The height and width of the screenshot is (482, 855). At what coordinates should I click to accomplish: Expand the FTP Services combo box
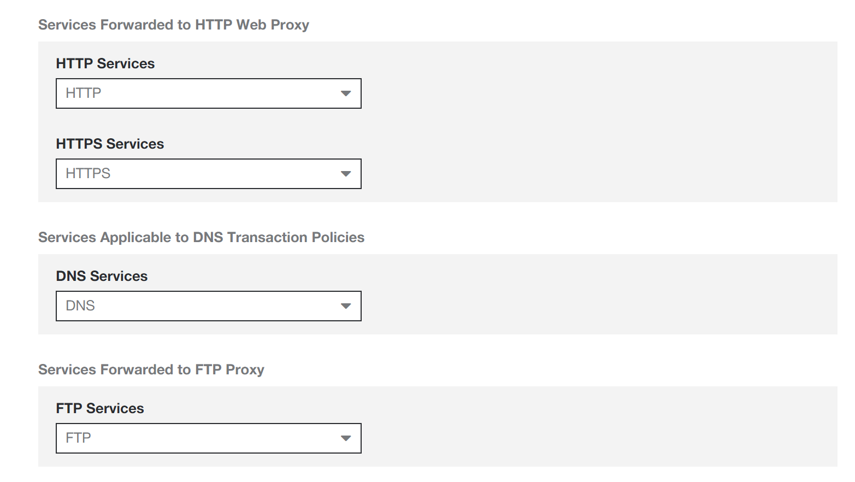[x=208, y=438]
